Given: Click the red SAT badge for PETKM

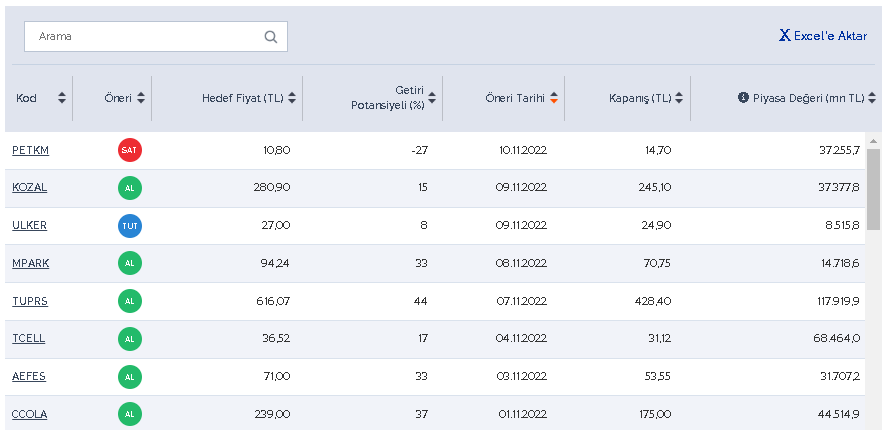Looking at the screenshot, I should (129, 150).
